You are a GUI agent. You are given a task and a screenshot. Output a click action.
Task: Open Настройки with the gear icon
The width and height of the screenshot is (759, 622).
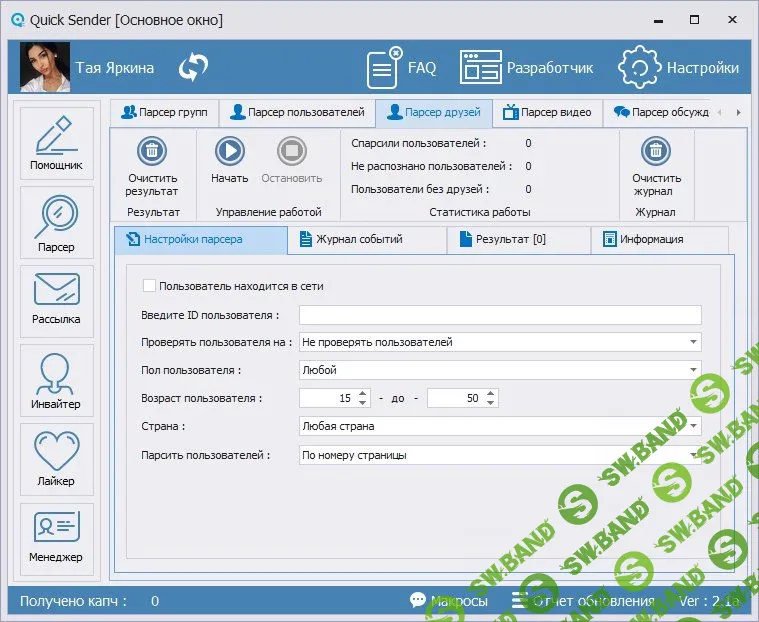pyautogui.click(x=679, y=68)
